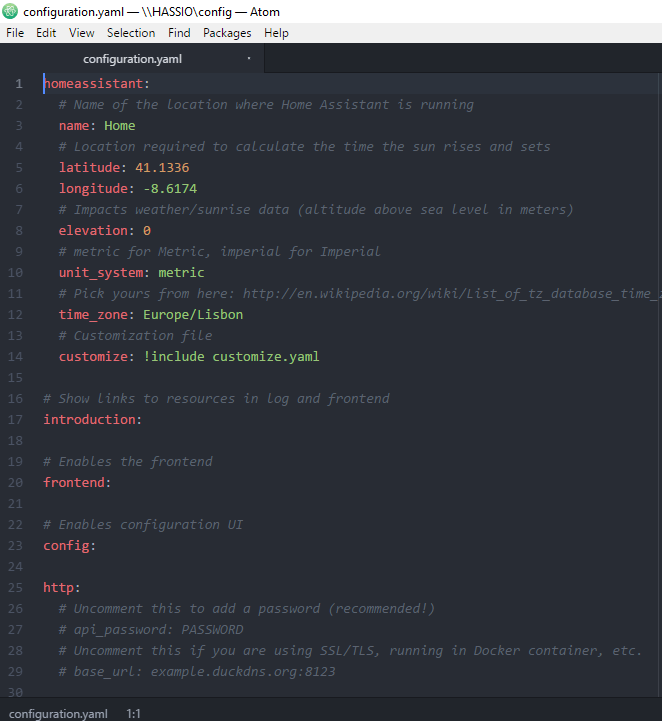The width and height of the screenshot is (662, 721).
Task: Open the Selection menu
Action: (x=131, y=33)
